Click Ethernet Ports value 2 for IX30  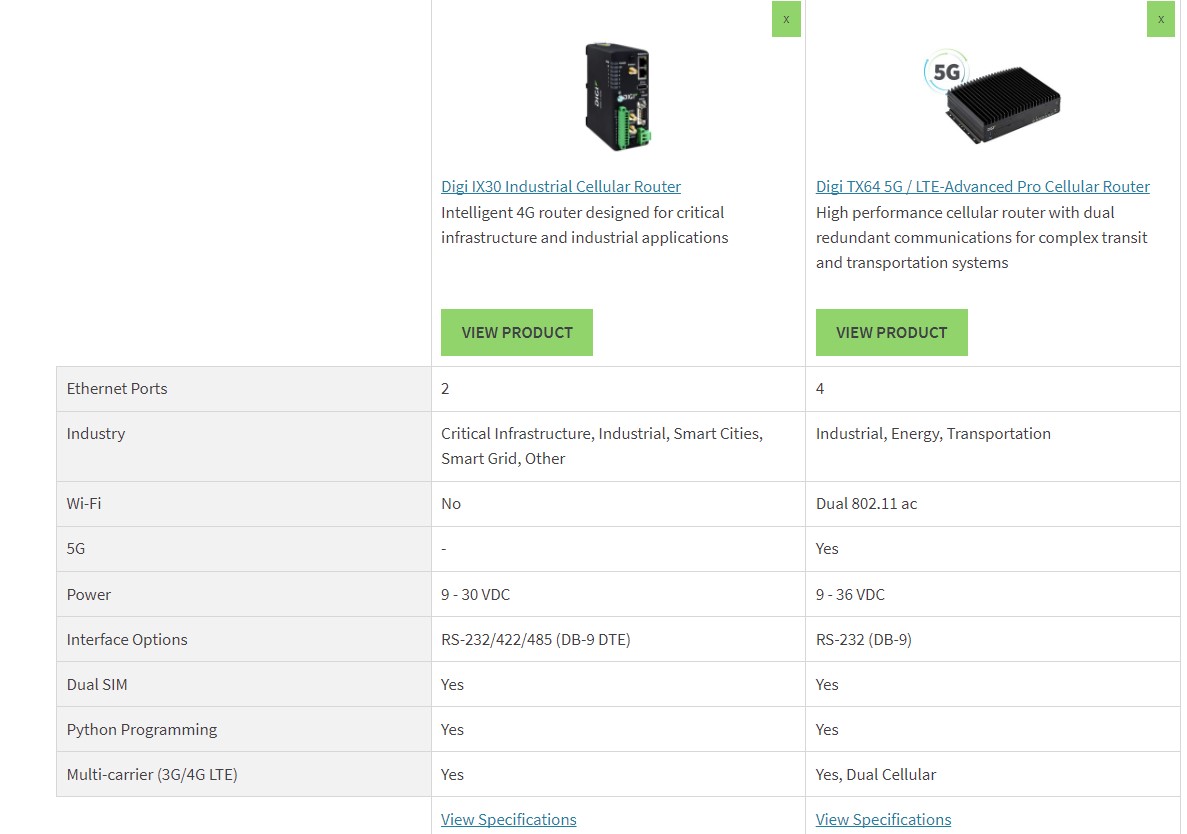pyautogui.click(x=445, y=389)
